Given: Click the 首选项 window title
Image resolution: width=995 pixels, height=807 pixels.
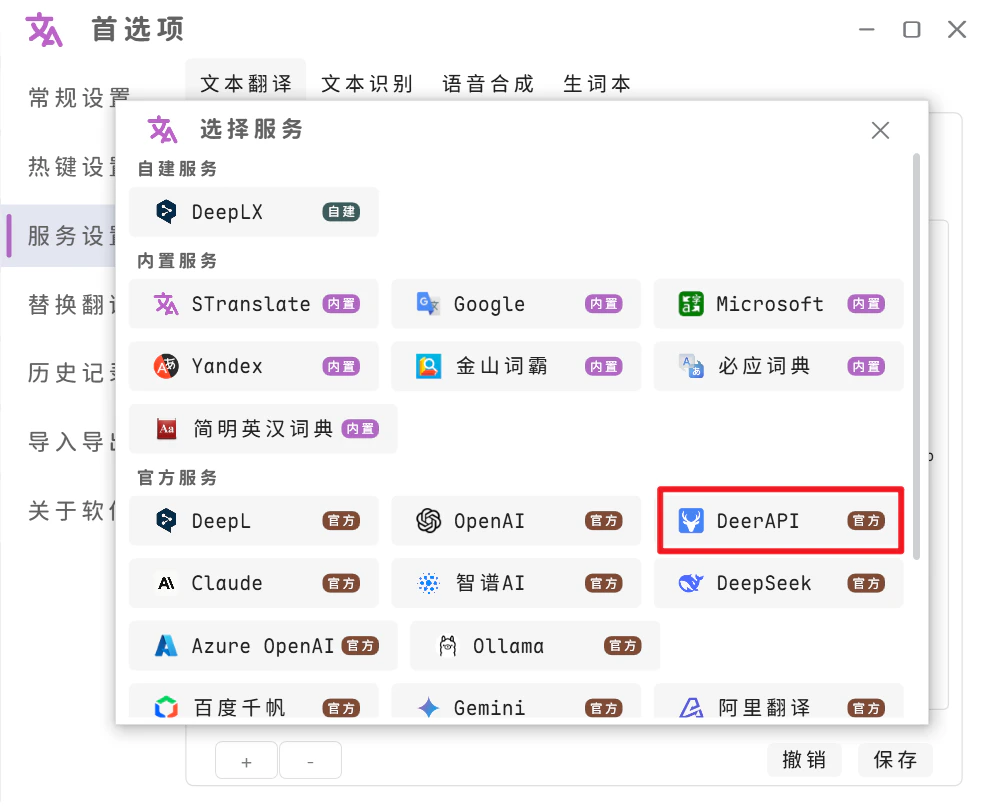Looking at the screenshot, I should 138,30.
